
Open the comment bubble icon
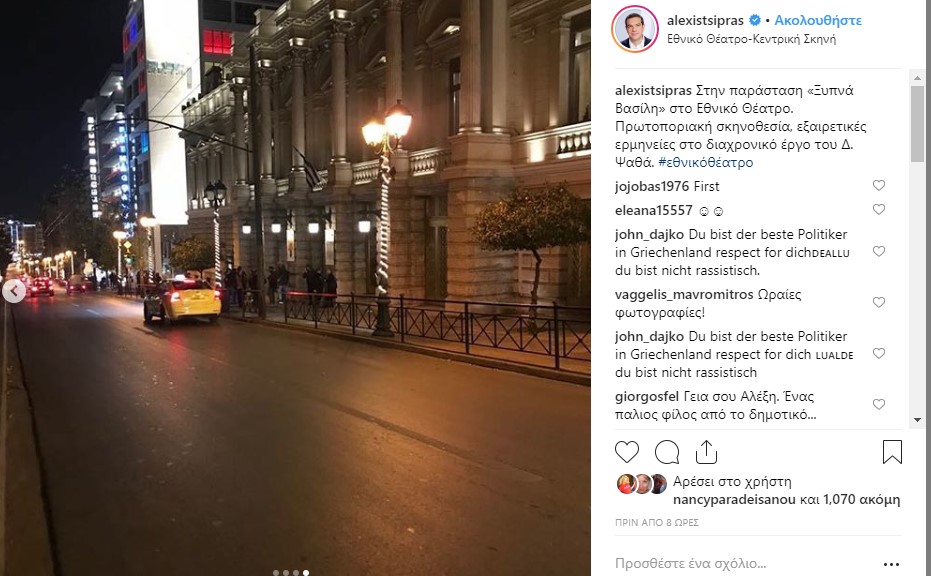tap(667, 452)
